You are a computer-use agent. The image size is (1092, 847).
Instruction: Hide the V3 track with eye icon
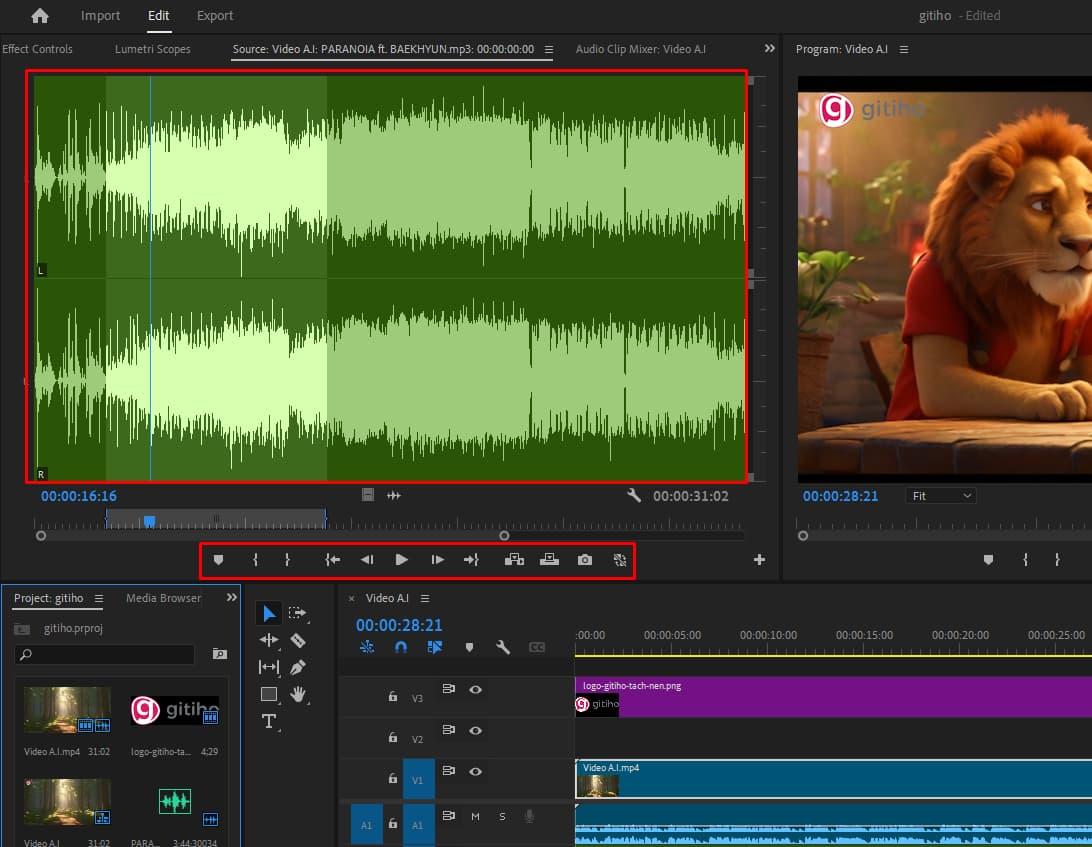476,689
